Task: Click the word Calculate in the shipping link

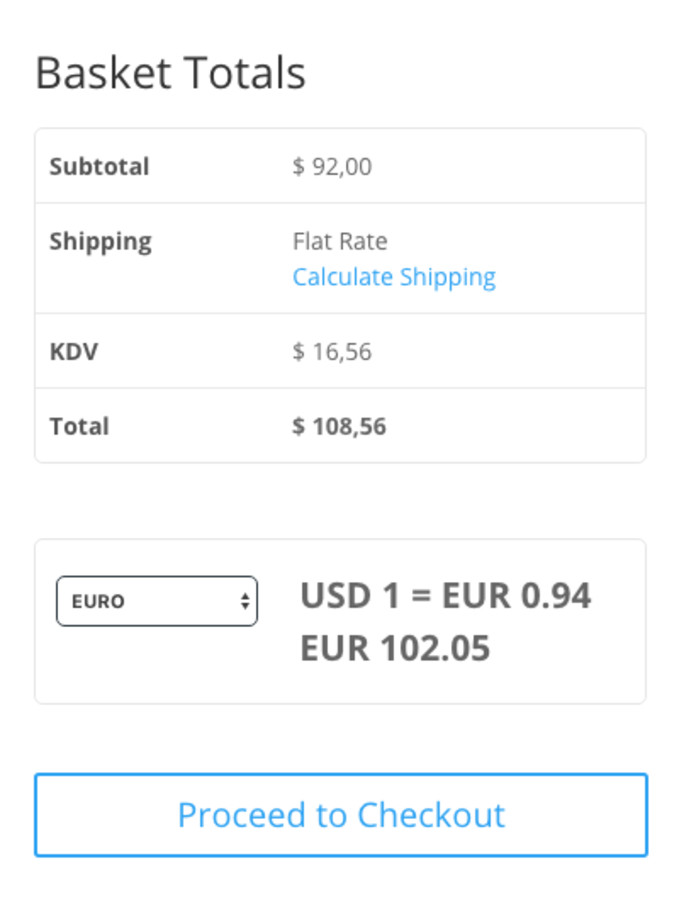Action: point(342,277)
